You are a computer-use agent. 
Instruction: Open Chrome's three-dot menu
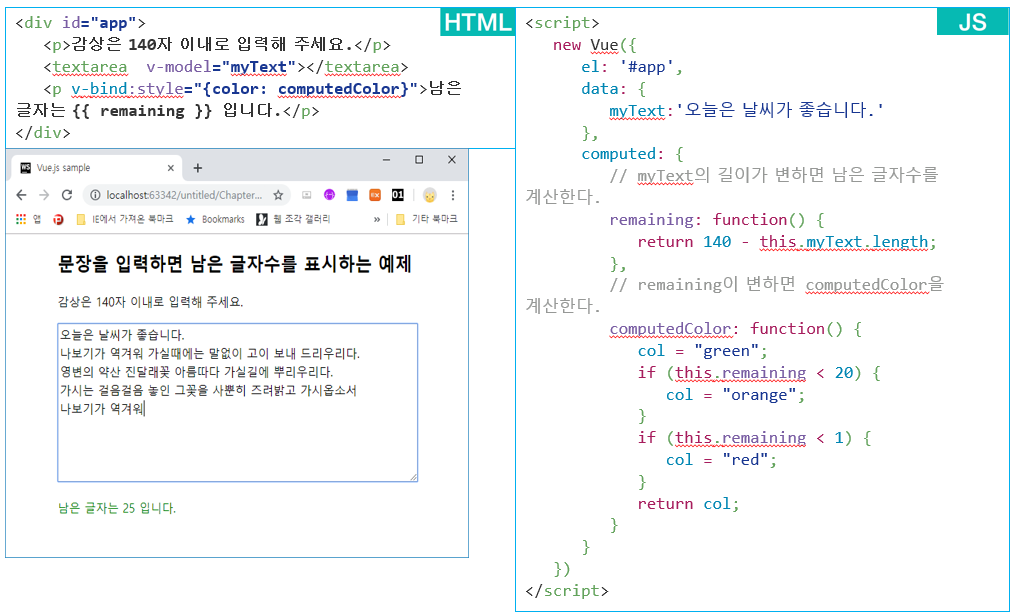tap(453, 195)
